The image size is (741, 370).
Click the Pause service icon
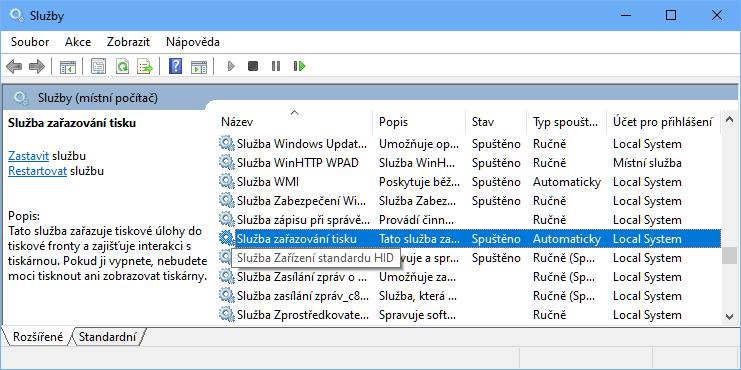click(x=276, y=67)
